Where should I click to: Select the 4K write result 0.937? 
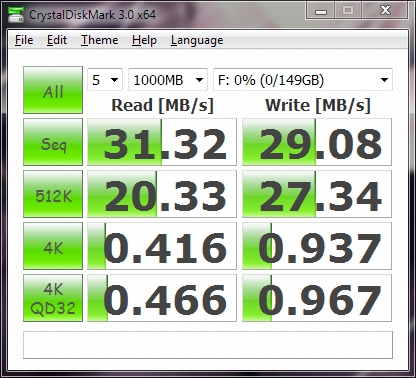tap(317, 246)
